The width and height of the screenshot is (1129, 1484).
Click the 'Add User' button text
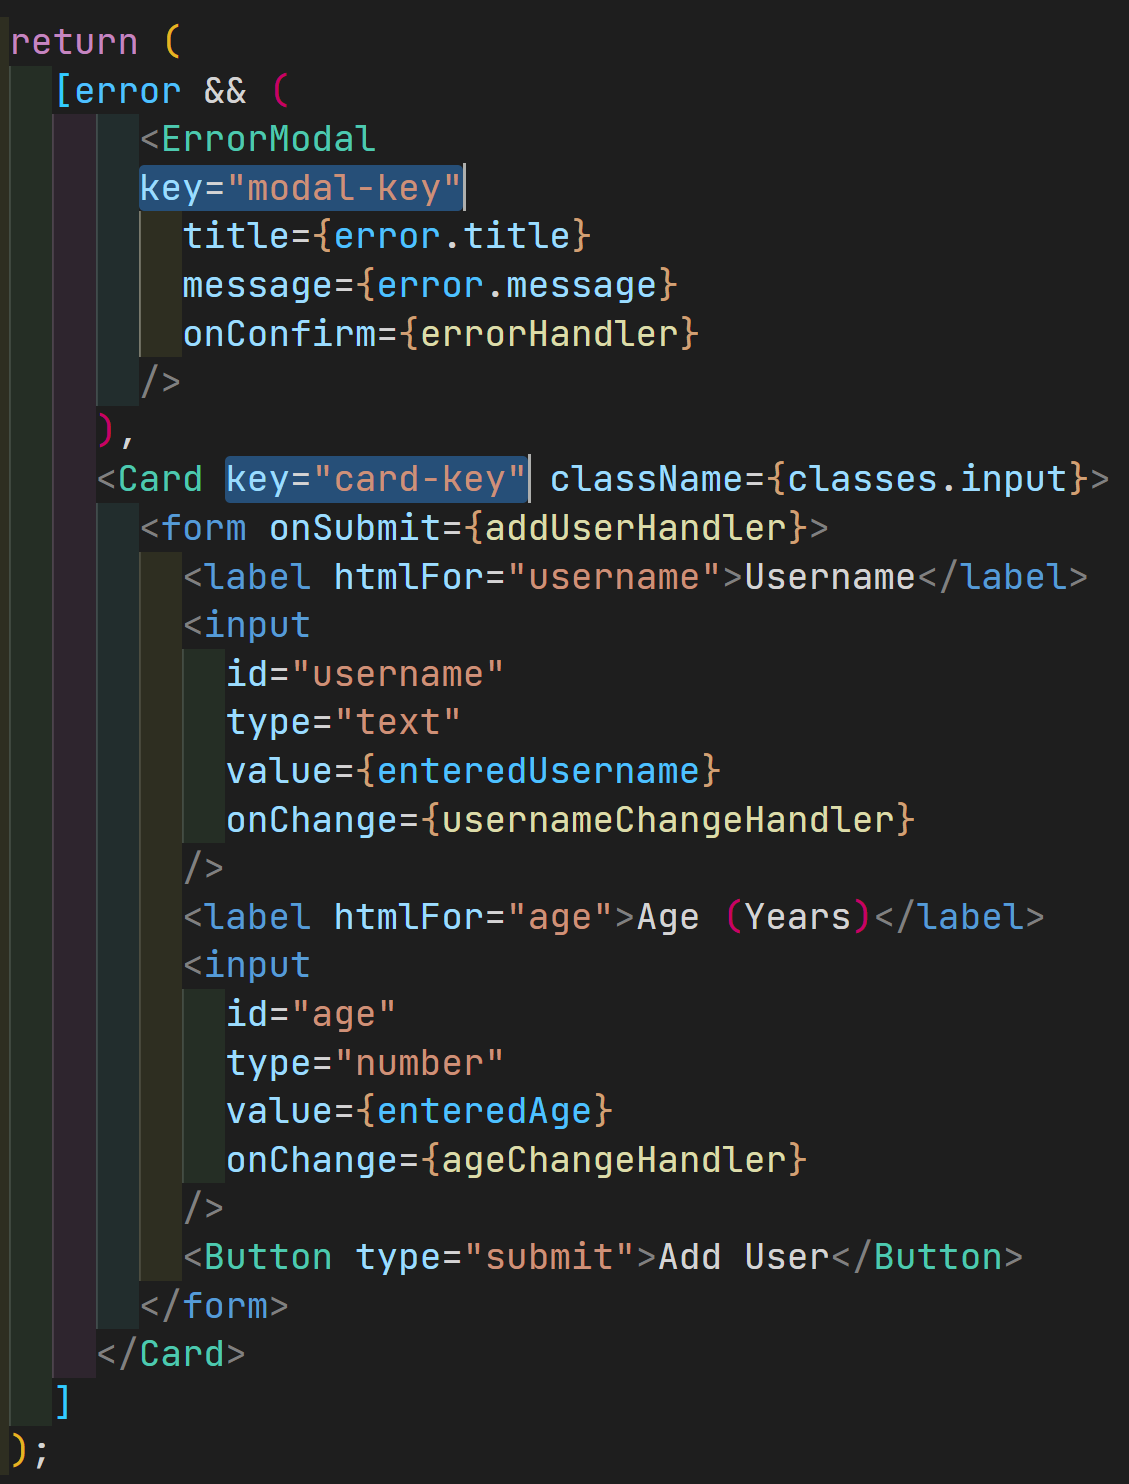point(743,1257)
